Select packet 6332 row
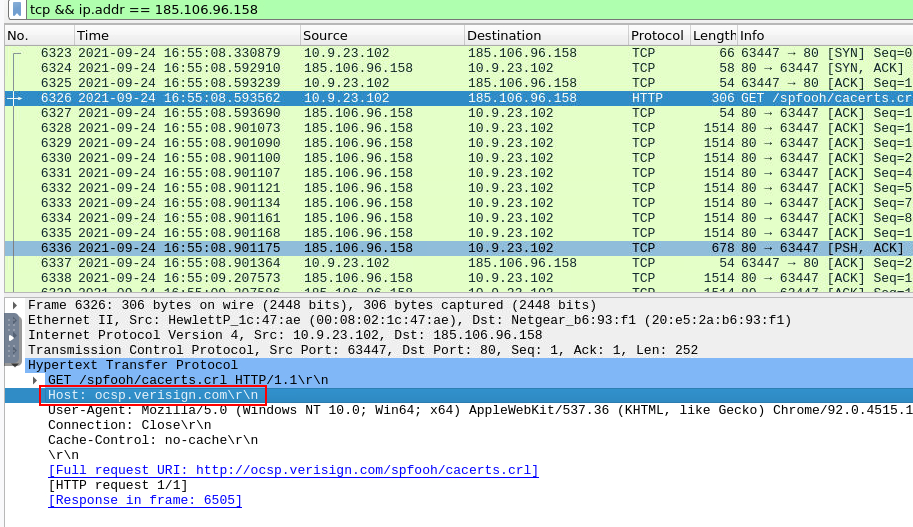 point(459,188)
